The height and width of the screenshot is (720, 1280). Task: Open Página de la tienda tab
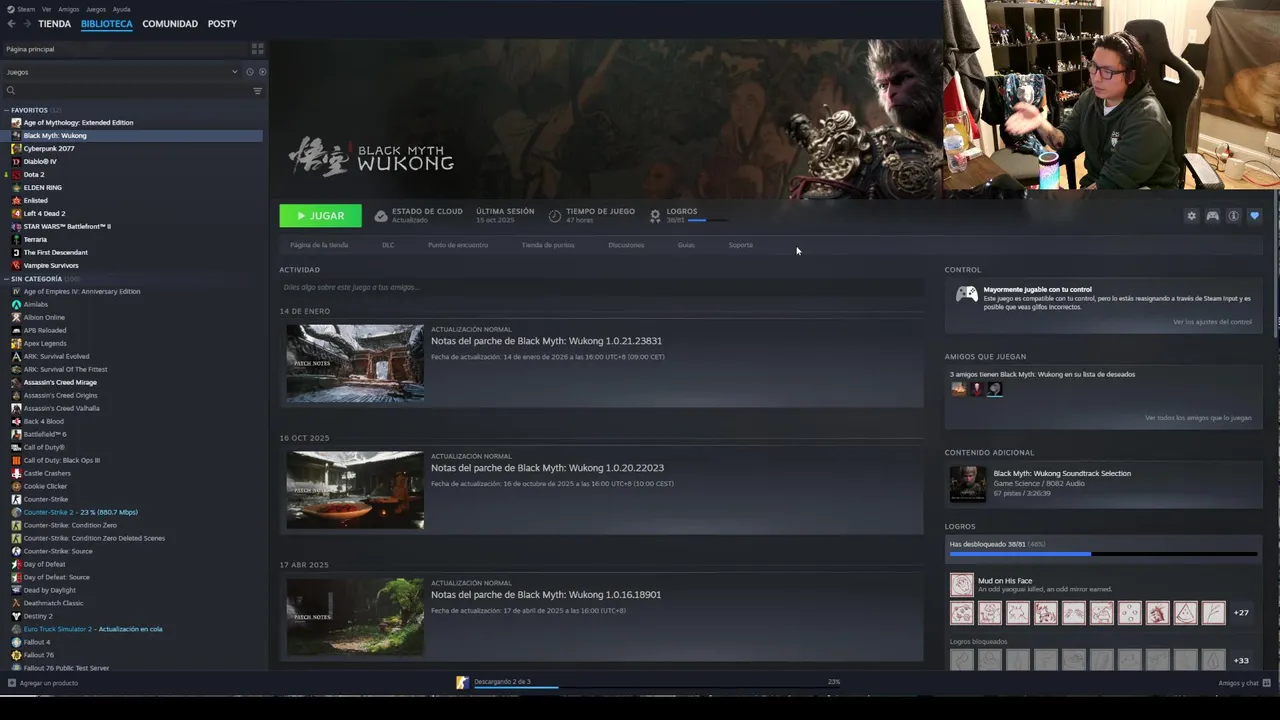click(x=319, y=245)
